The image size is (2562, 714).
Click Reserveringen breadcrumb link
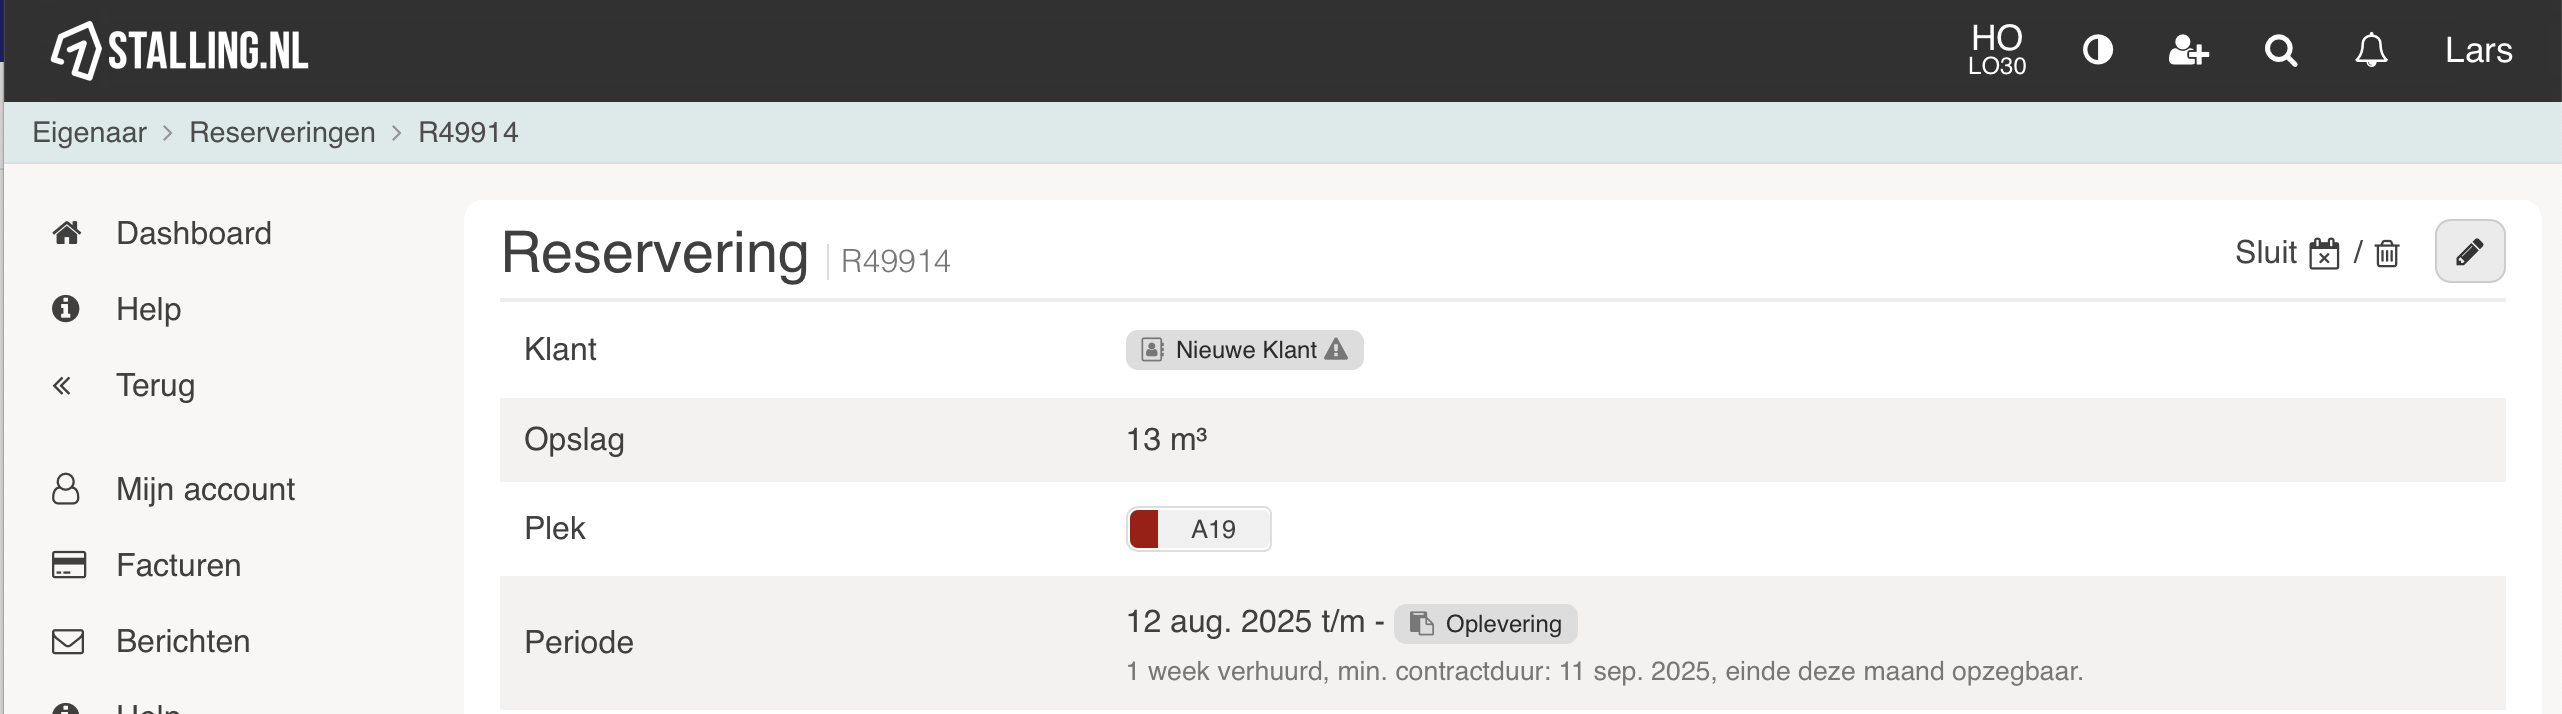(282, 132)
